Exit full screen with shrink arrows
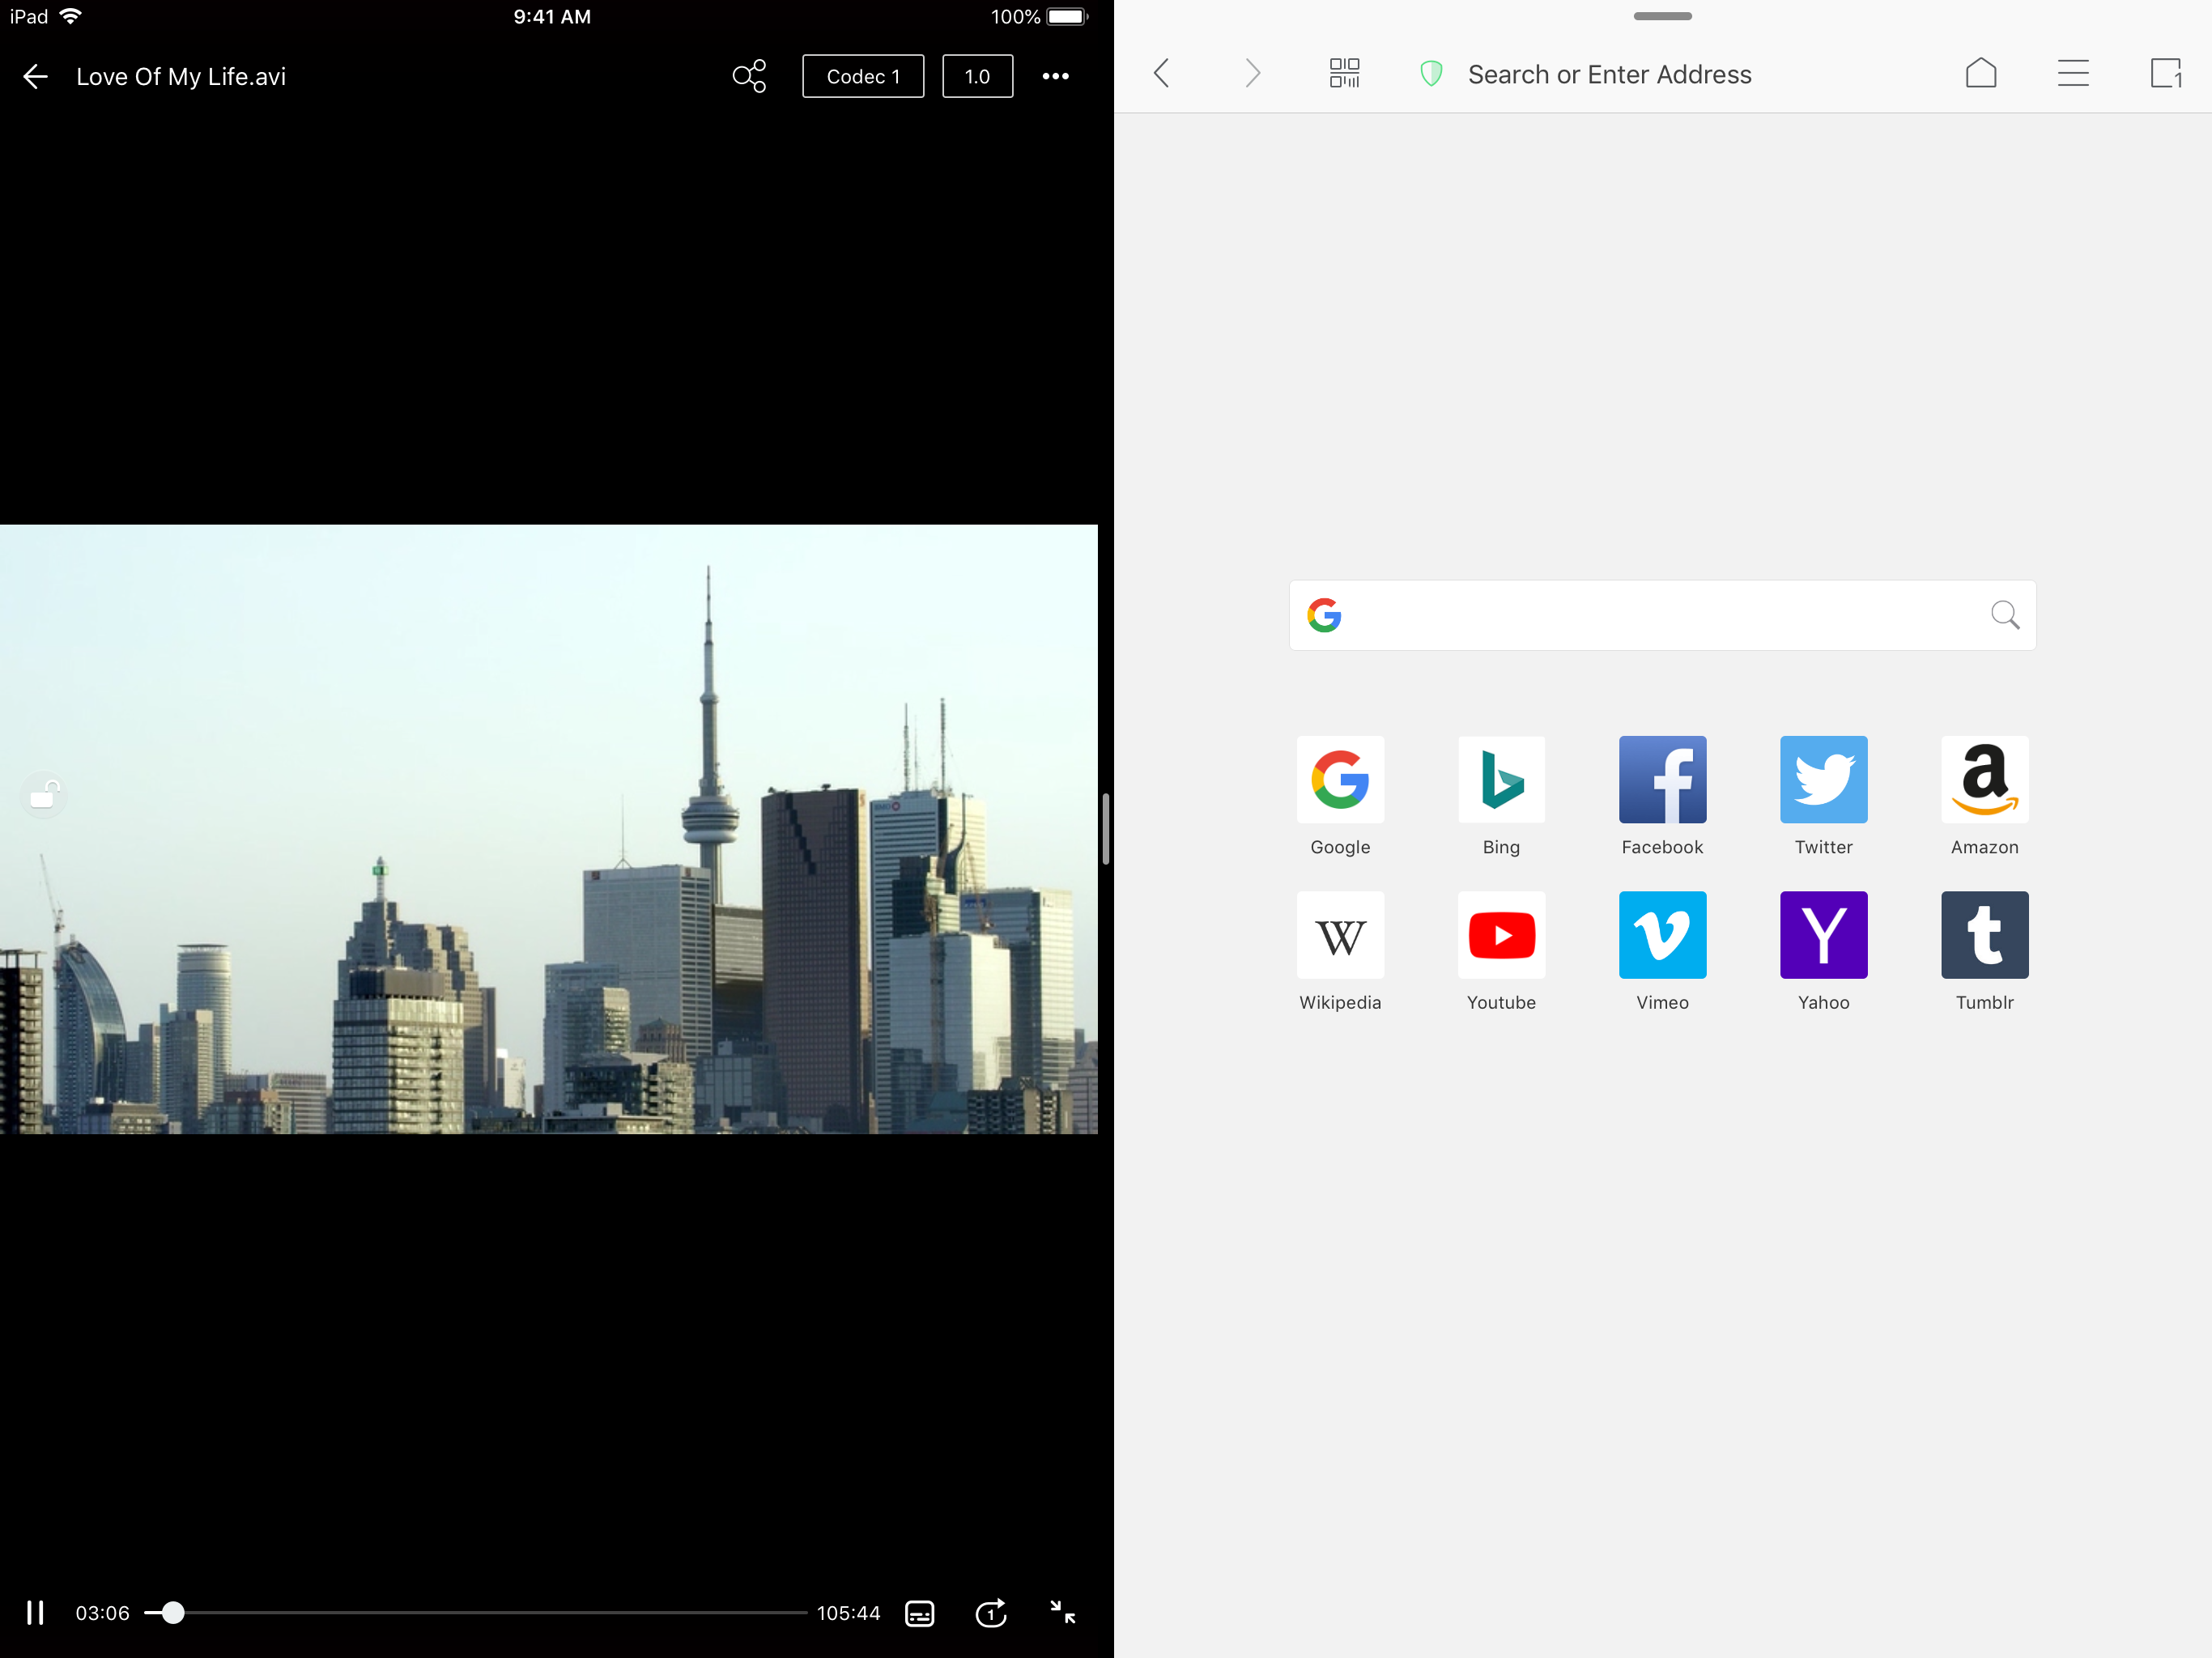The height and width of the screenshot is (1658, 2212). 1062,1612
